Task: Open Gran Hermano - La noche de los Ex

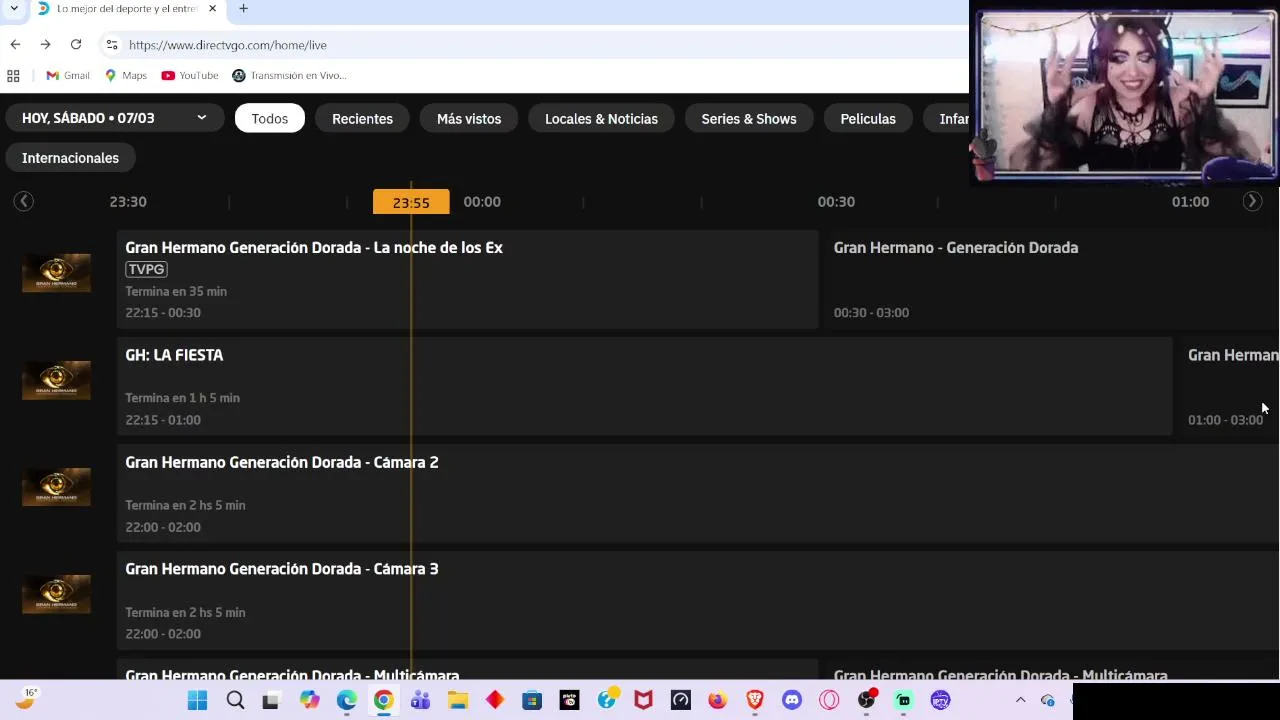Action: click(x=467, y=279)
